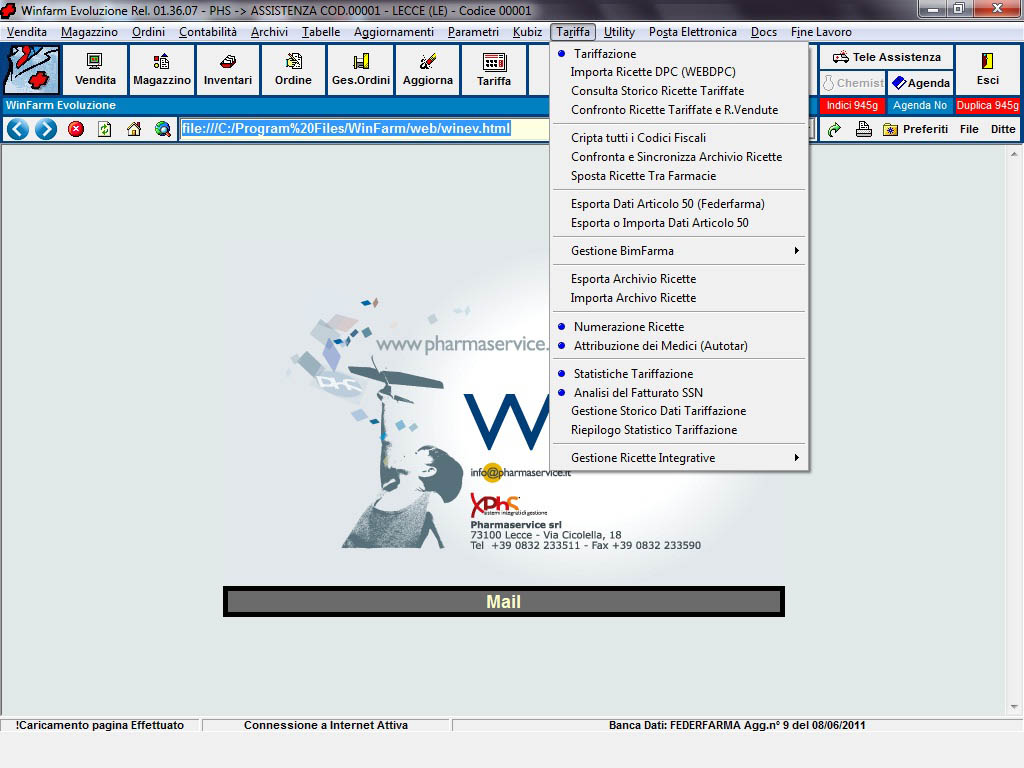The image size is (1024, 768).
Task: Navigate back with the blue arrow
Action: (17, 129)
